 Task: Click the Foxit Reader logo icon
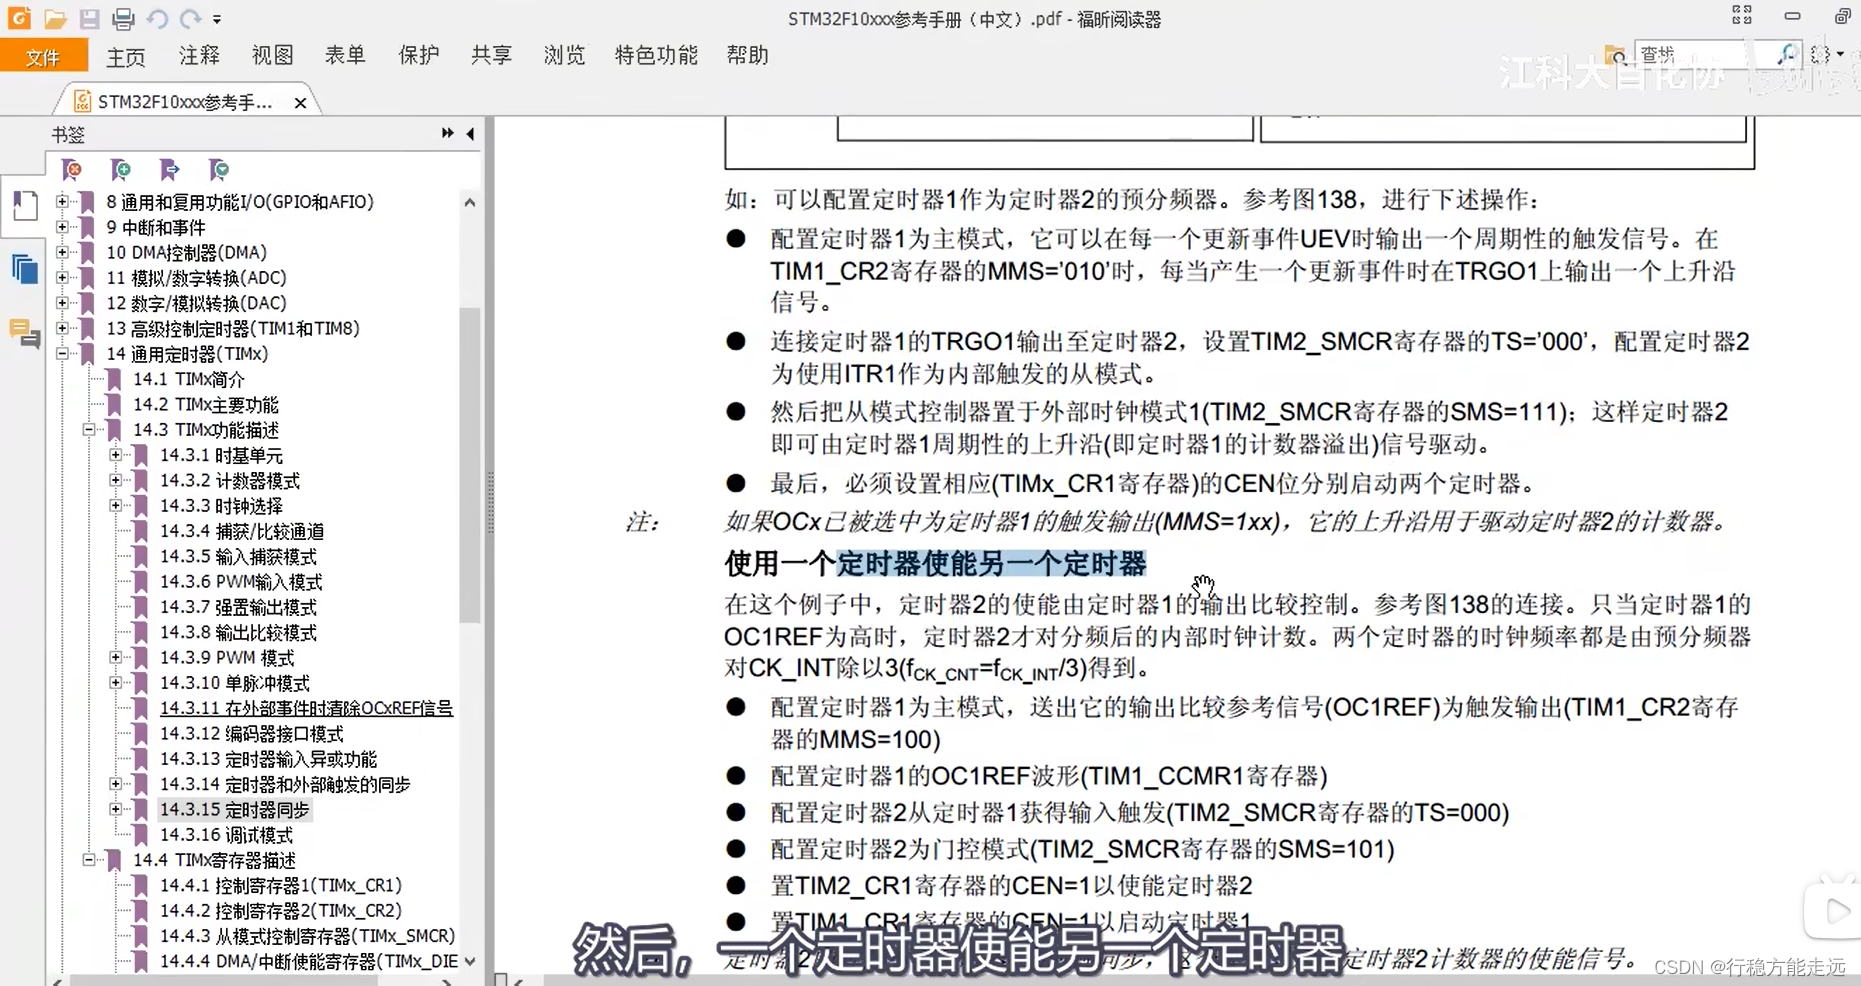click(19, 18)
